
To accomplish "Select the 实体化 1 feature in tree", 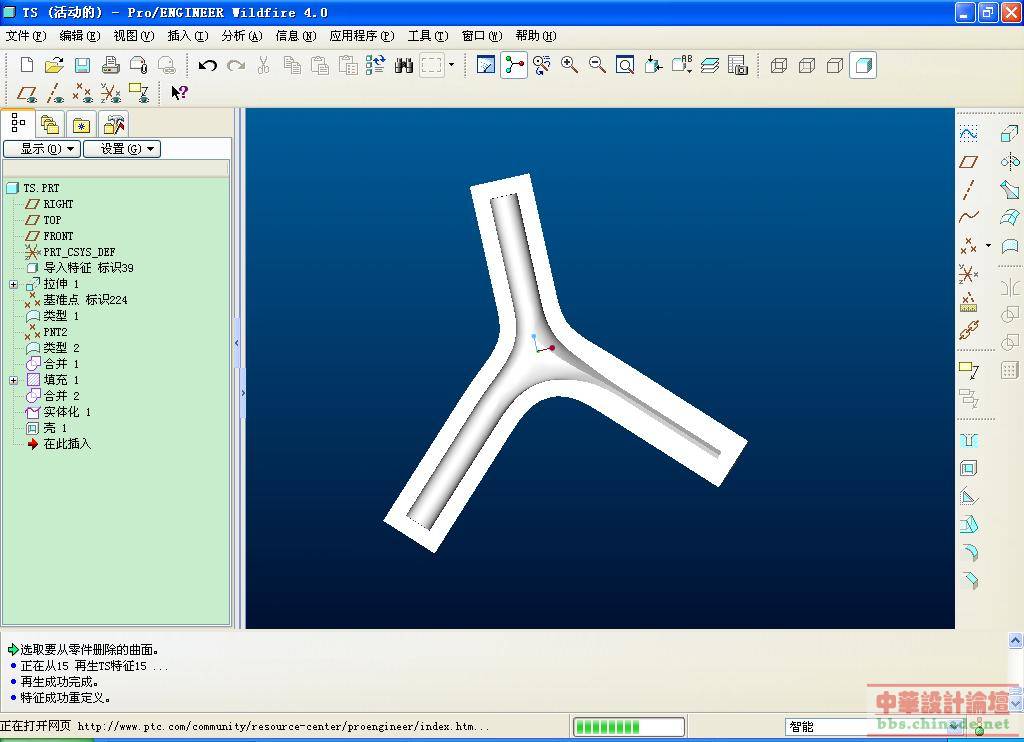I will coord(66,412).
